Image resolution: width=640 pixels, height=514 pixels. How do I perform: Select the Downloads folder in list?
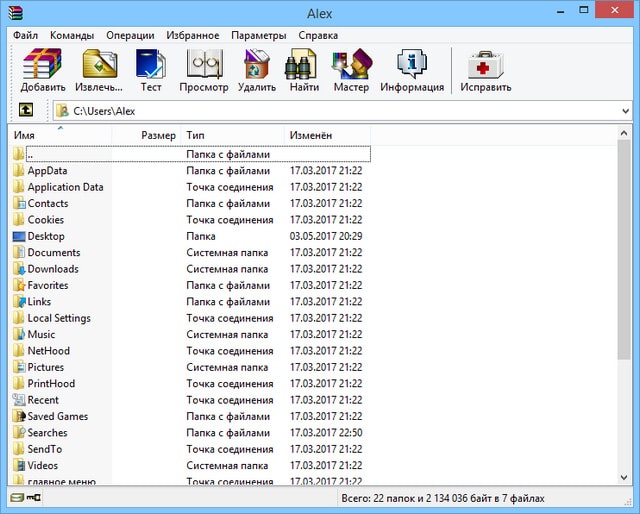click(53, 269)
